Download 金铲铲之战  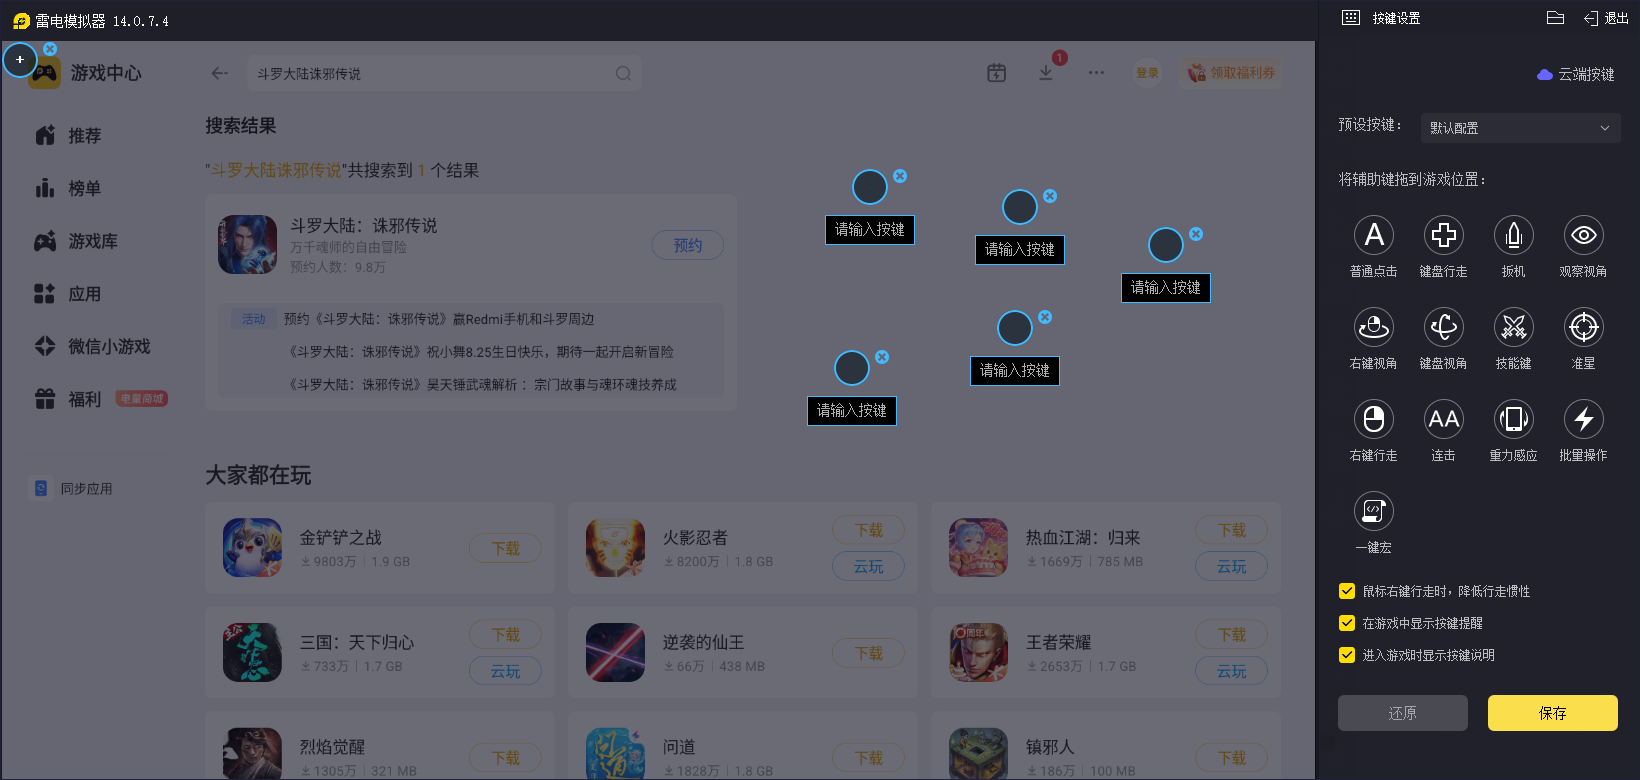pyautogui.click(x=506, y=548)
